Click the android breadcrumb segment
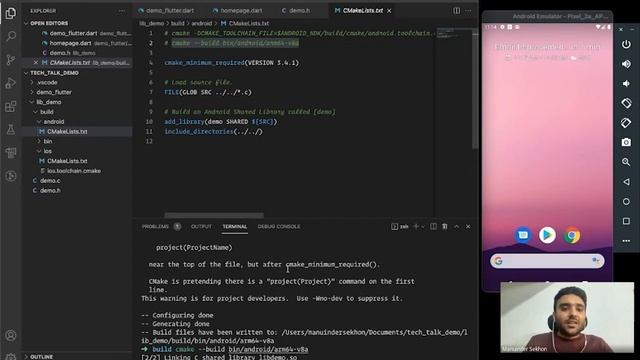Viewport: 640px width, 360px height. tap(202, 23)
